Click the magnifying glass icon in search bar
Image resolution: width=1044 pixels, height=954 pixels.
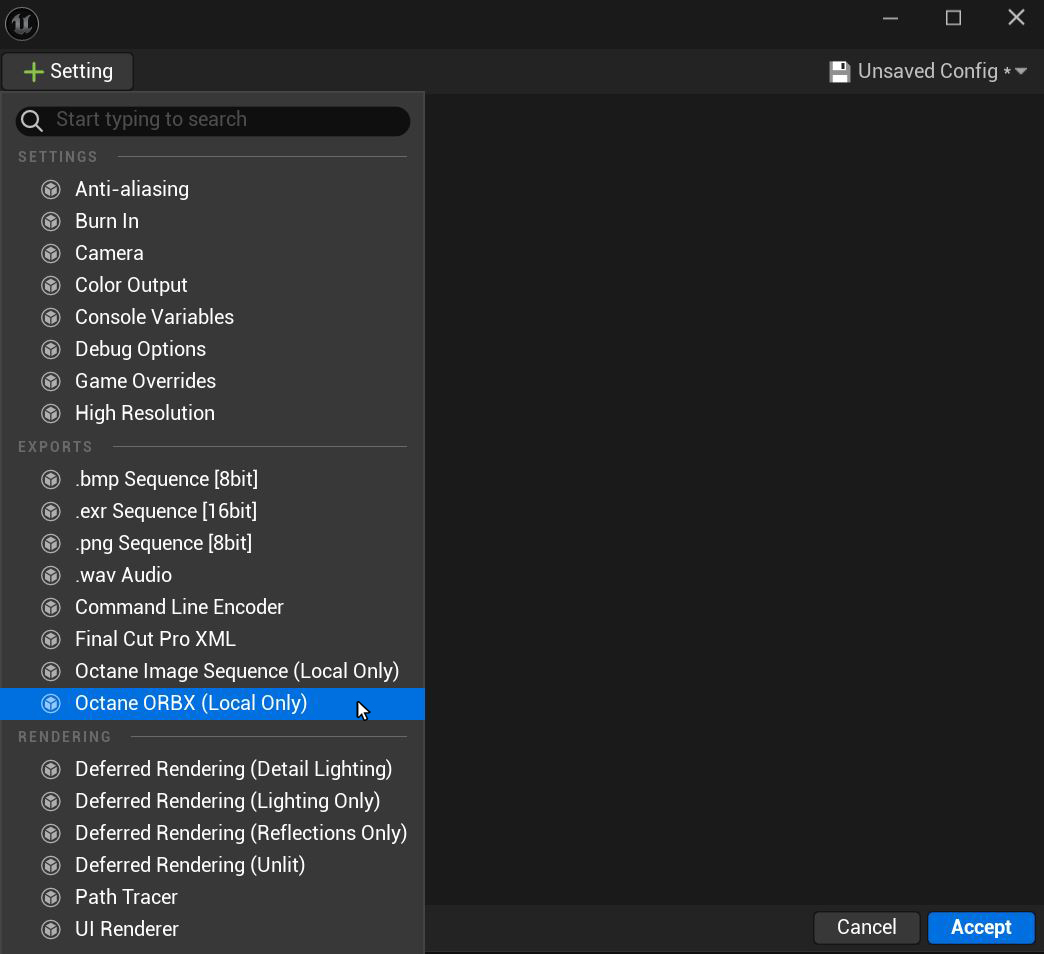(x=31, y=120)
